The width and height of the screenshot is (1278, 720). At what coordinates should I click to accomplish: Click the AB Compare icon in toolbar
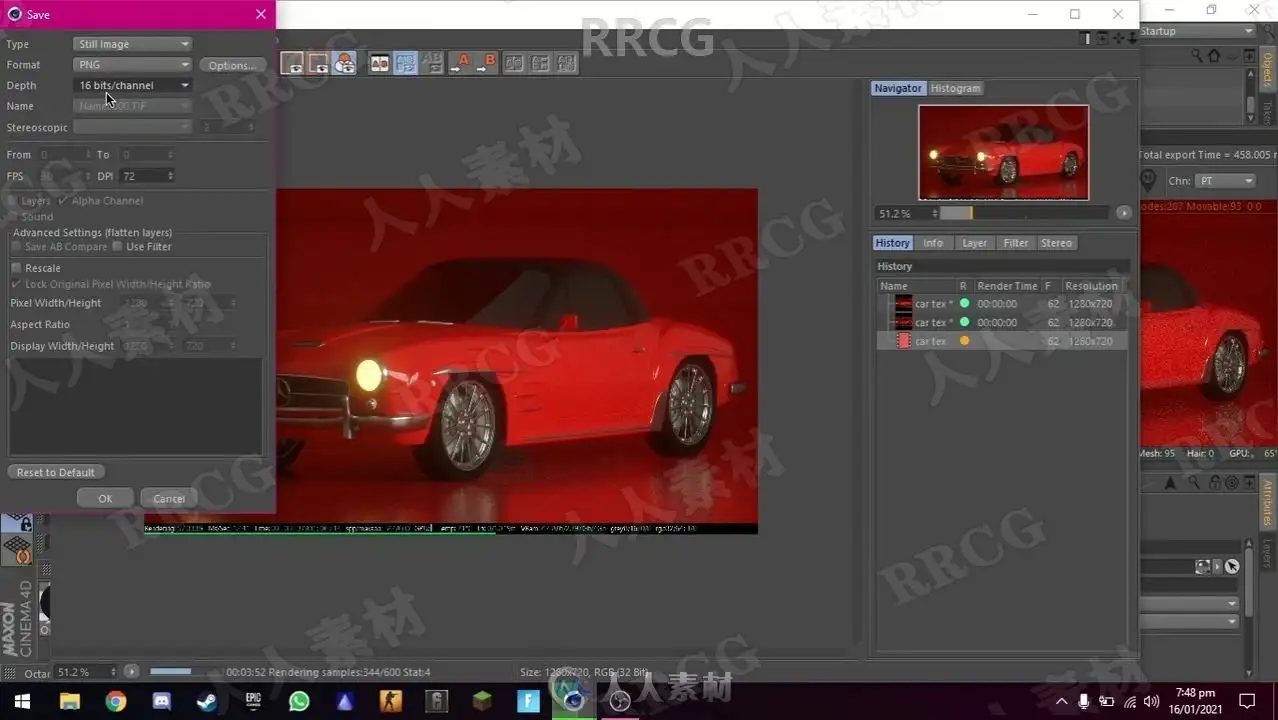tap(380, 63)
